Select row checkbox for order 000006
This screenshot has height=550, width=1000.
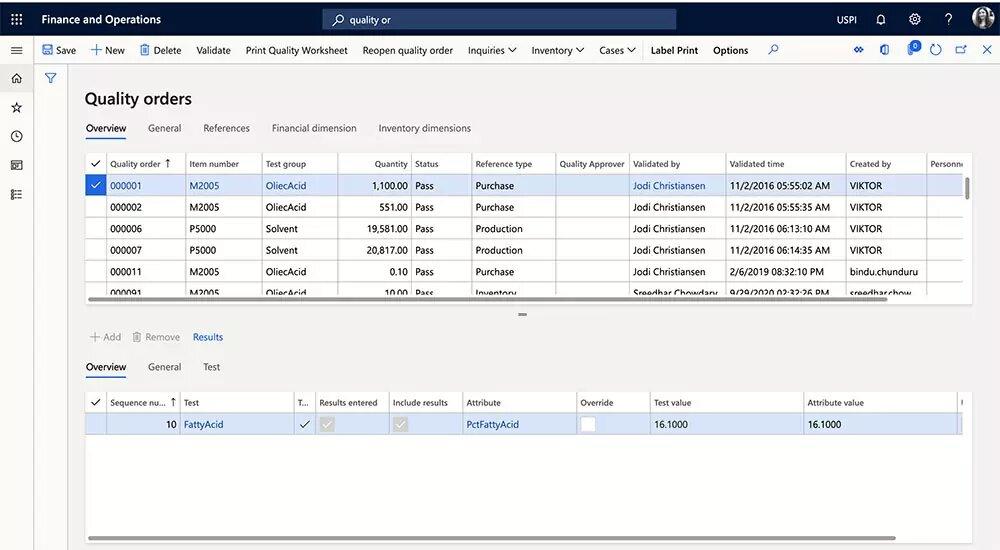96,228
